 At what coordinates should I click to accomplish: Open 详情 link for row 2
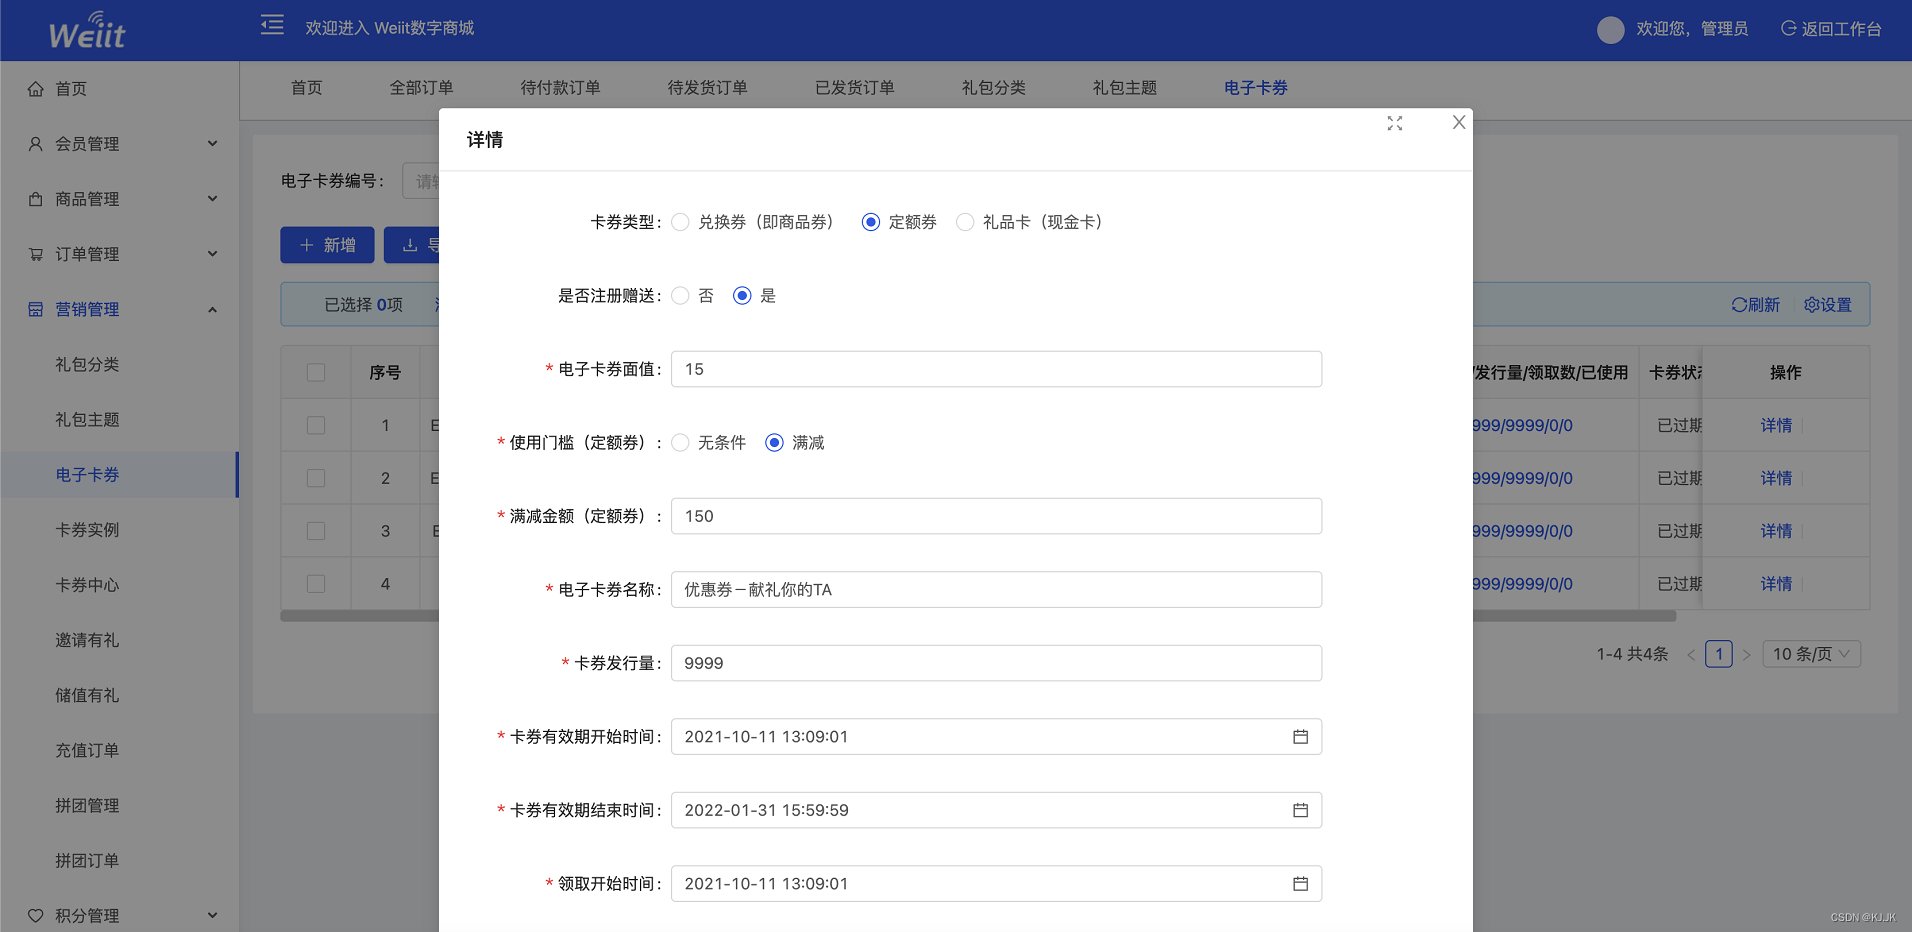point(1776,478)
